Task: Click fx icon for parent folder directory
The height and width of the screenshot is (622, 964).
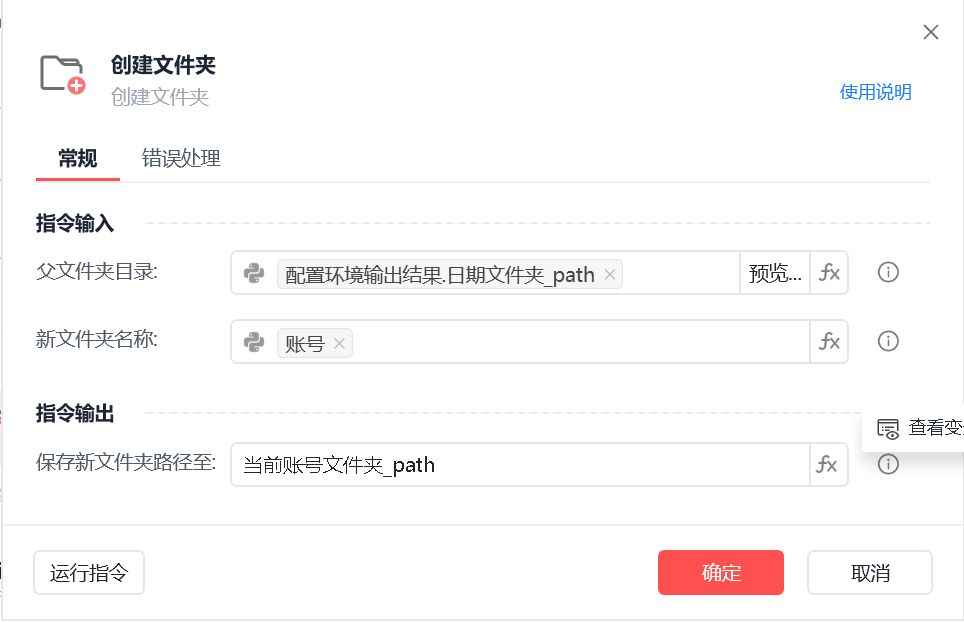Action: (829, 273)
